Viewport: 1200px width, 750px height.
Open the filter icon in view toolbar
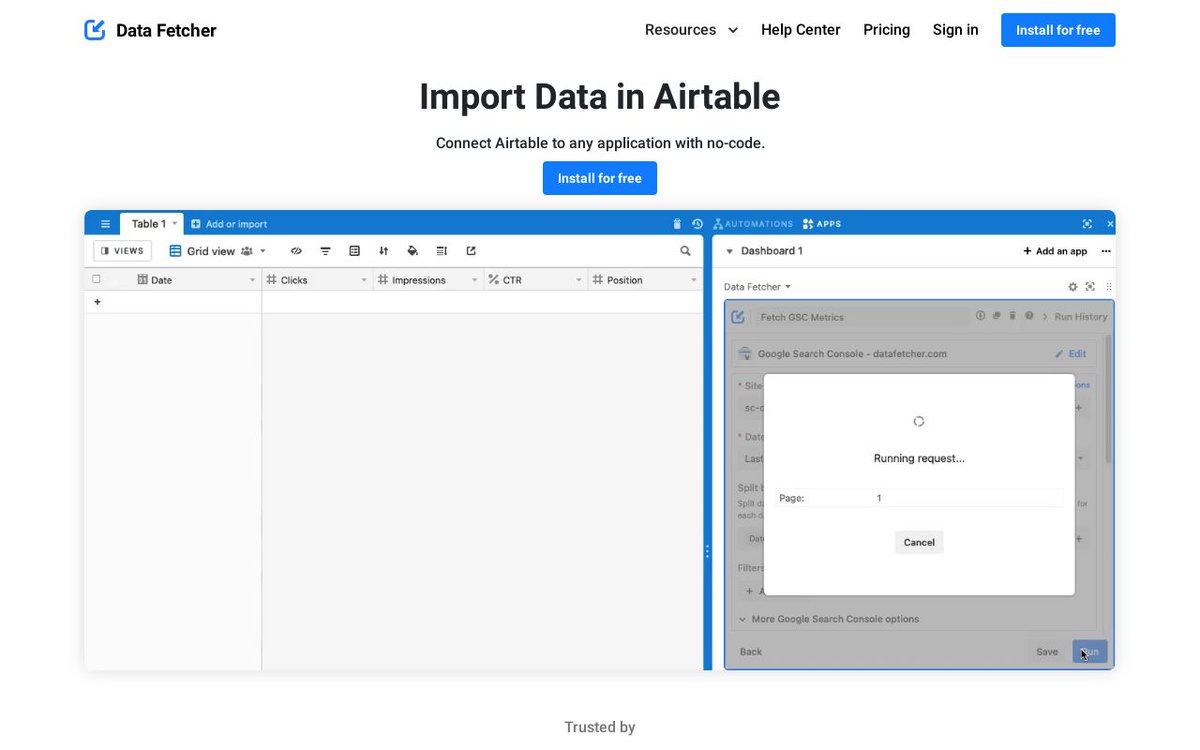click(x=325, y=251)
